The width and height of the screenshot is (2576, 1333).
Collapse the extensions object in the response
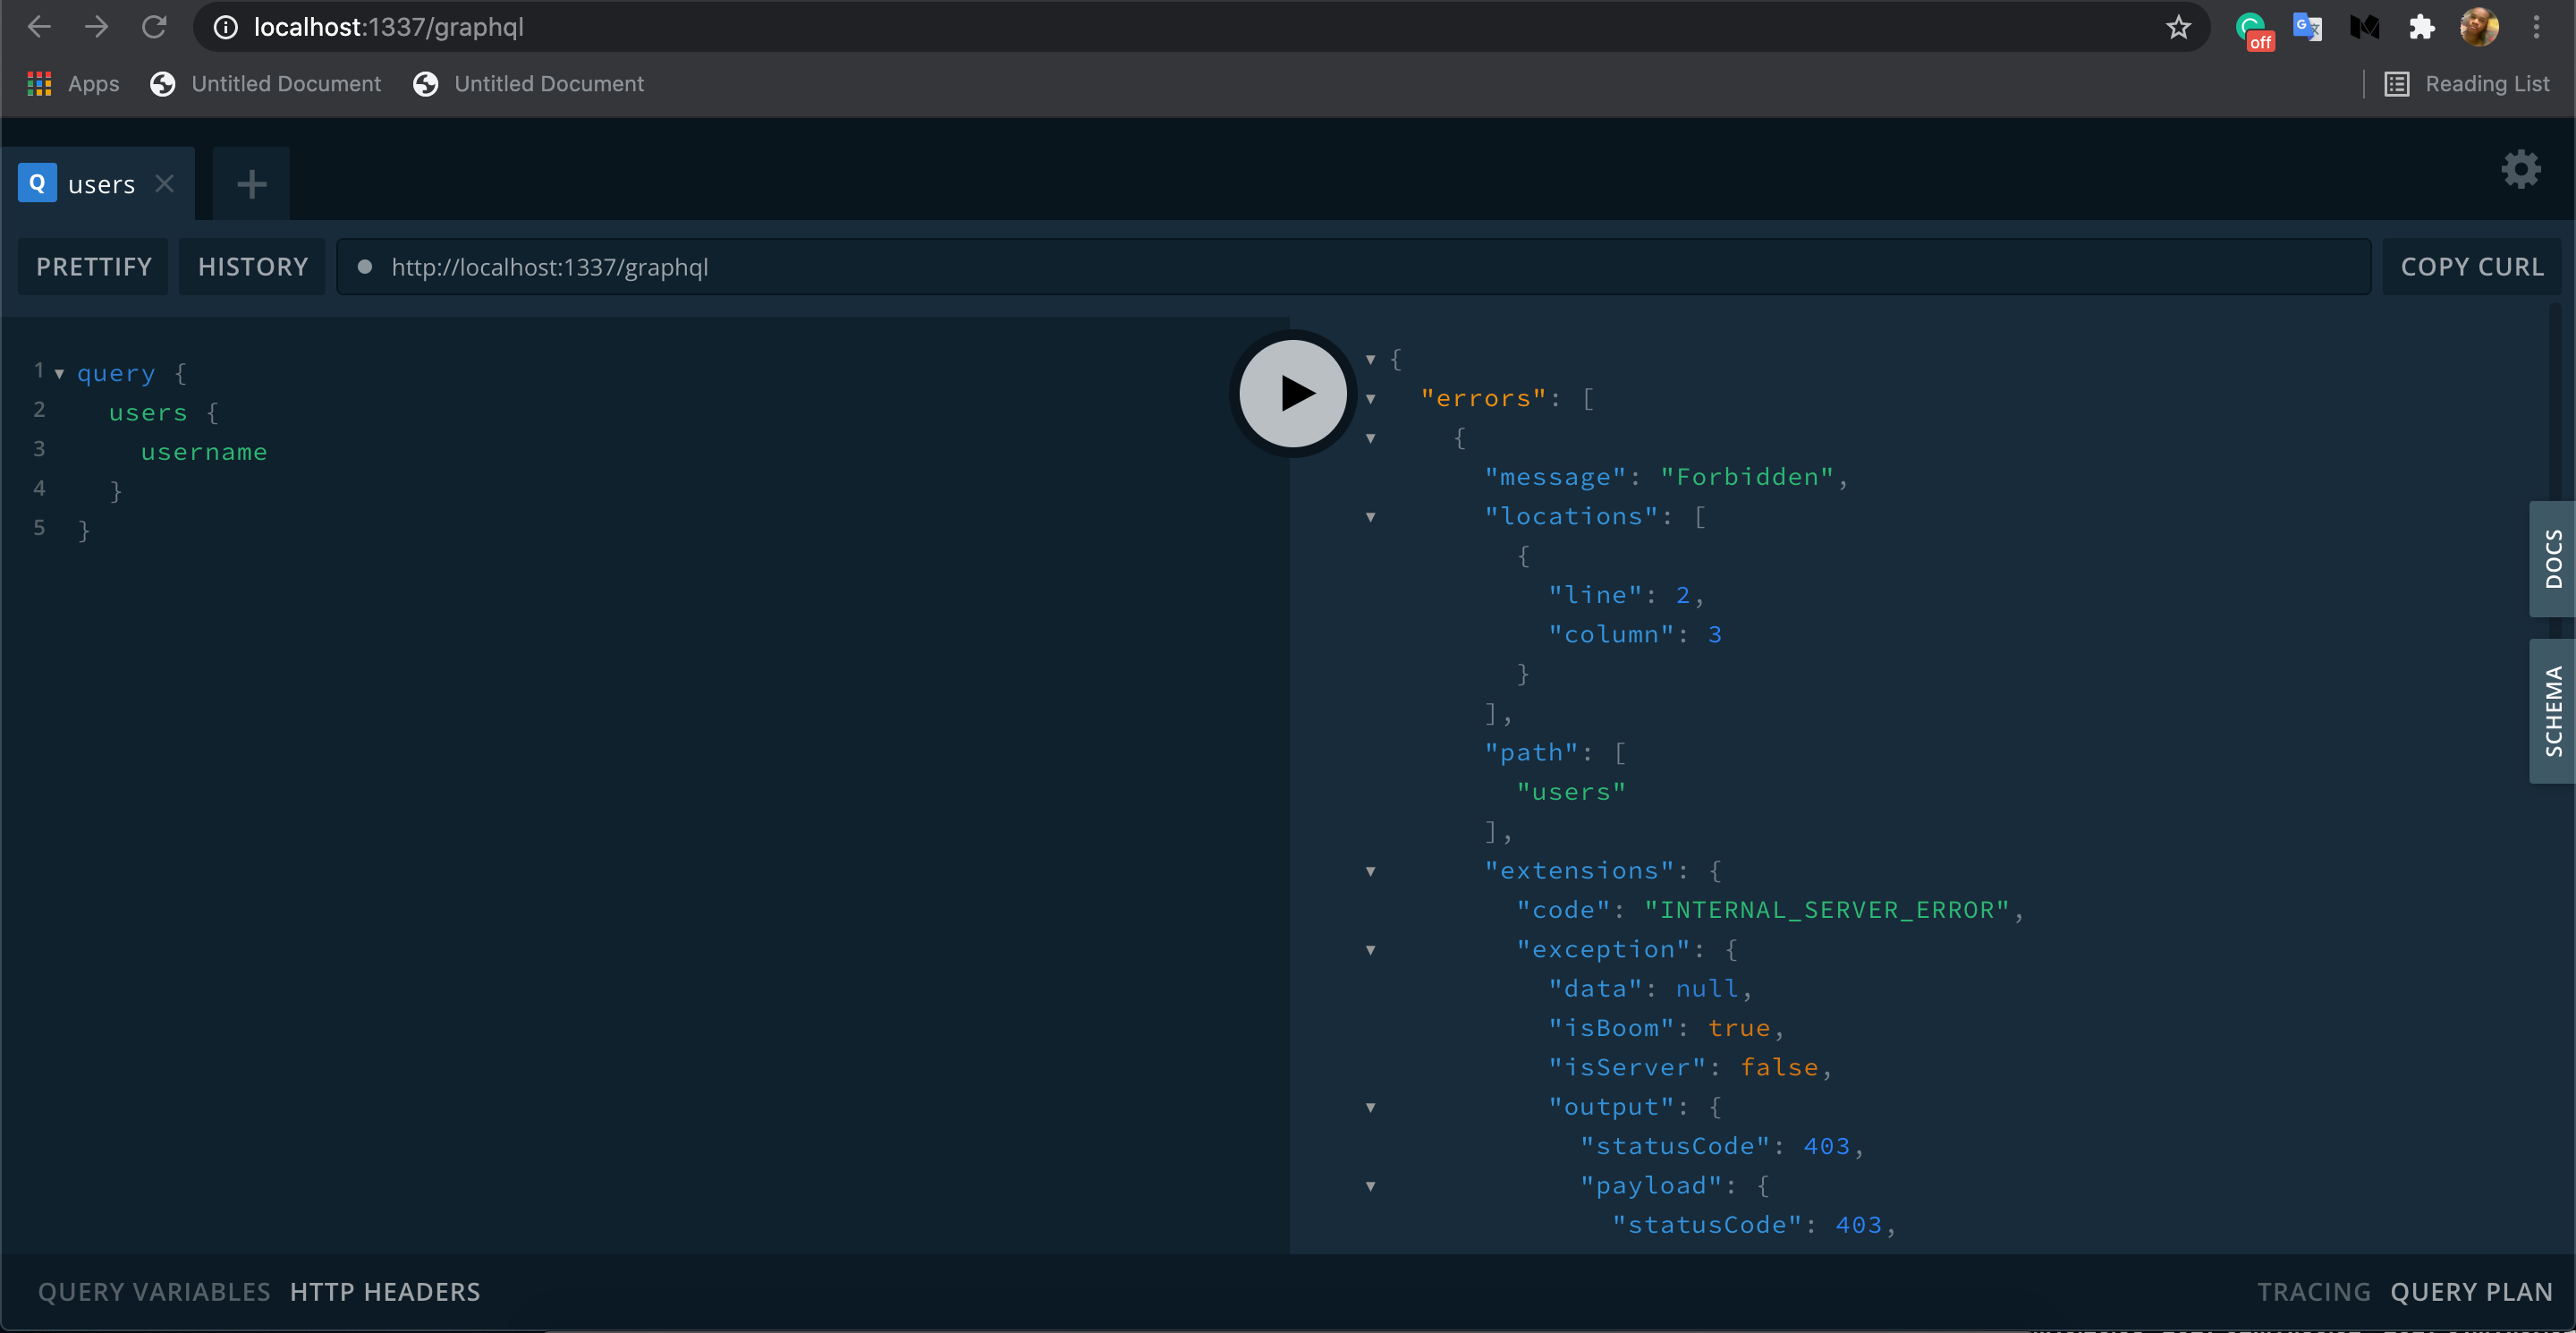tap(1371, 871)
